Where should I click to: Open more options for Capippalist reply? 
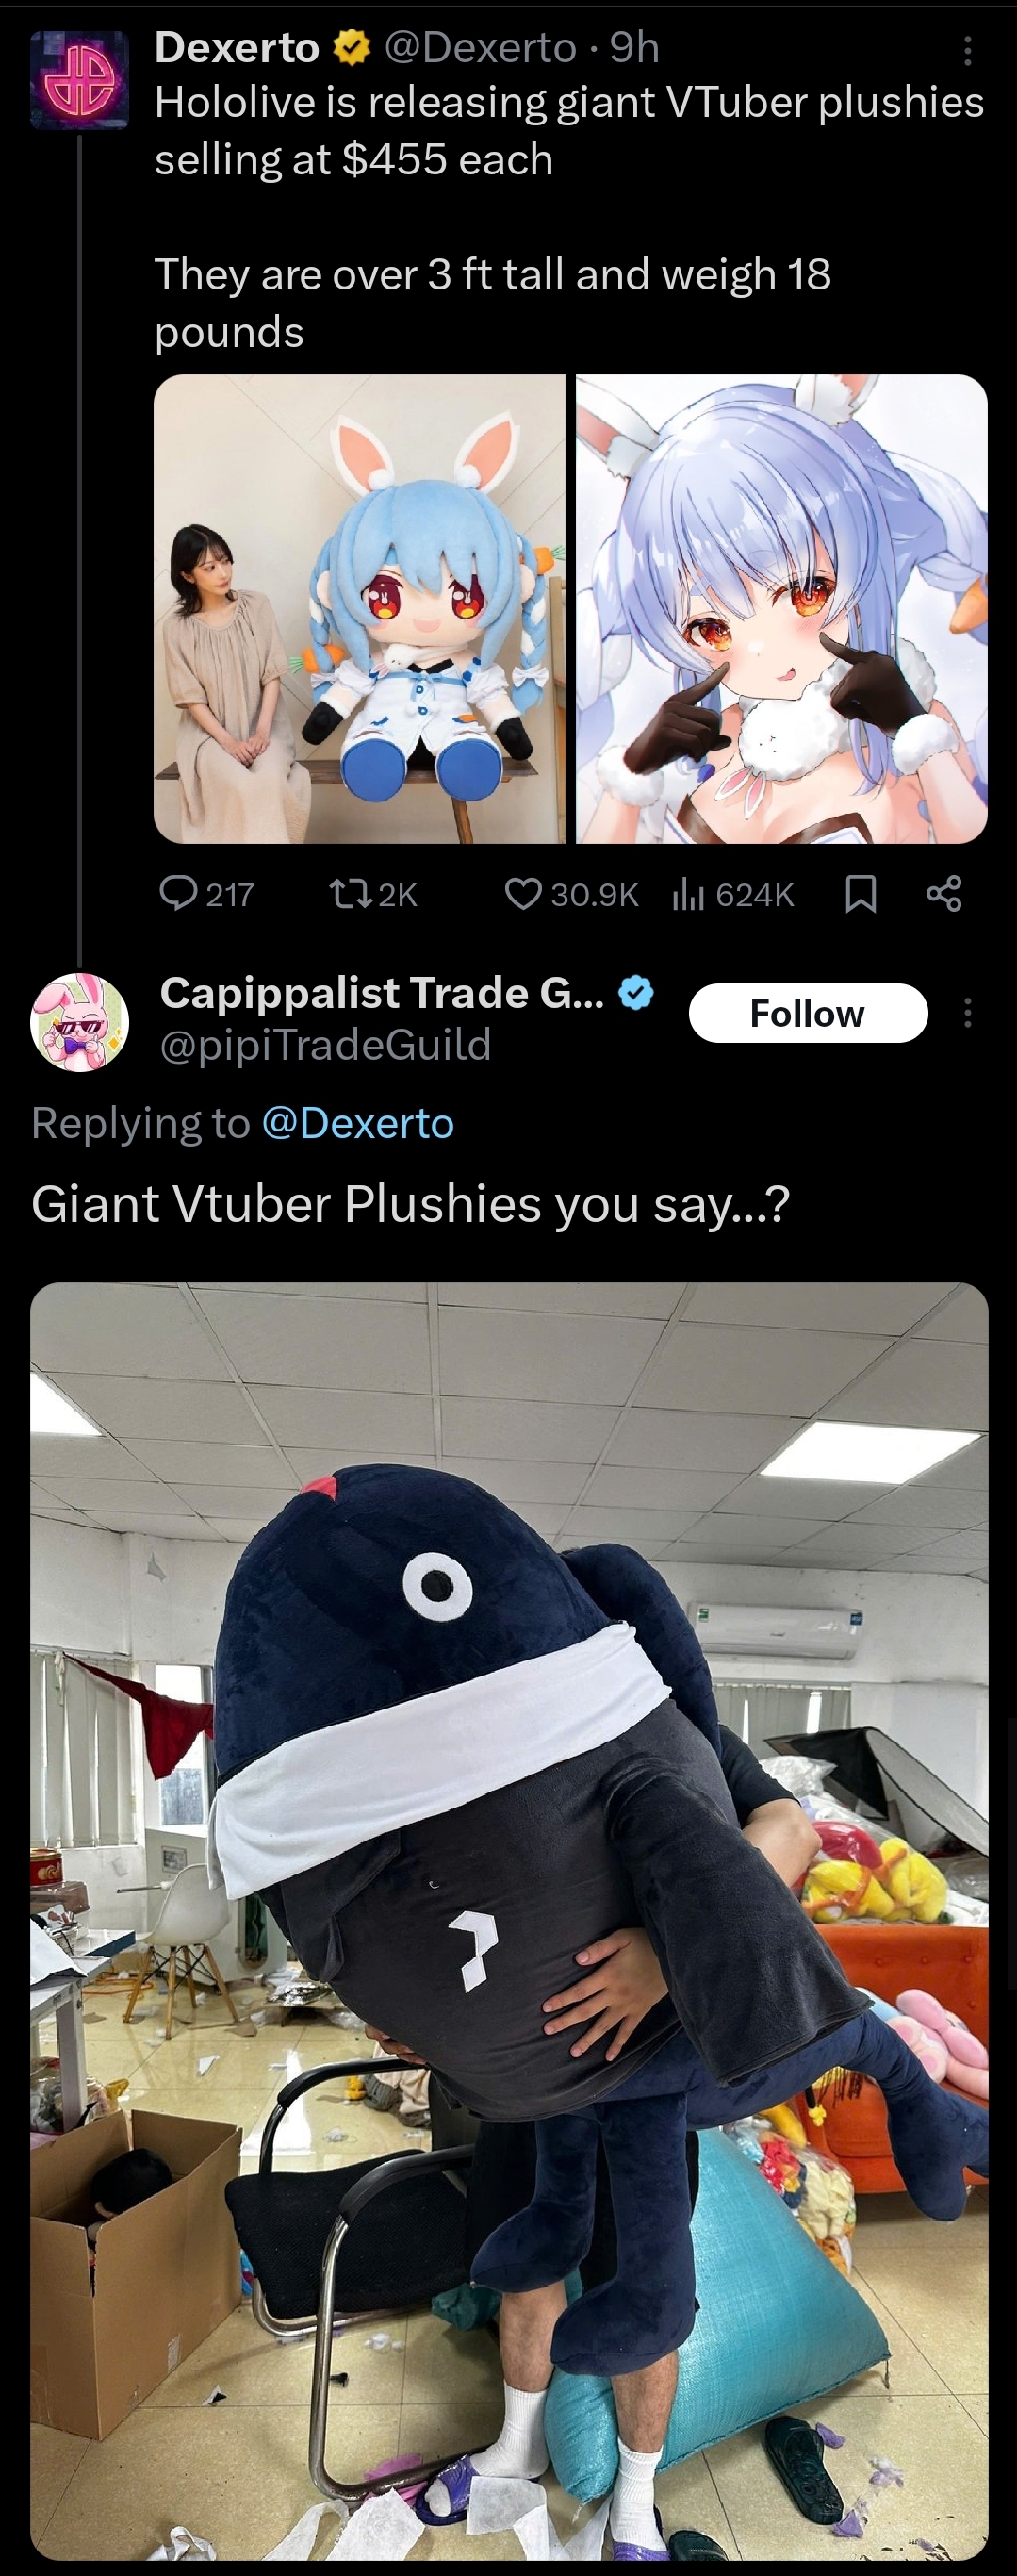pos(967,1013)
